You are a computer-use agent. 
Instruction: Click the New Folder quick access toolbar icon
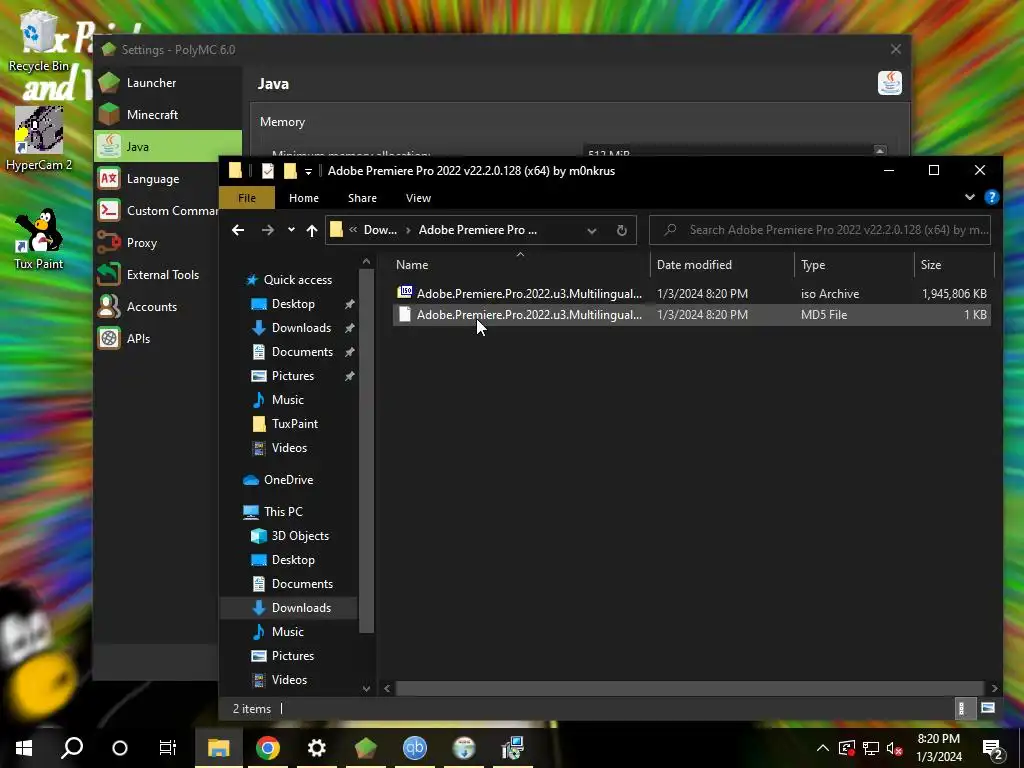[x=290, y=171]
